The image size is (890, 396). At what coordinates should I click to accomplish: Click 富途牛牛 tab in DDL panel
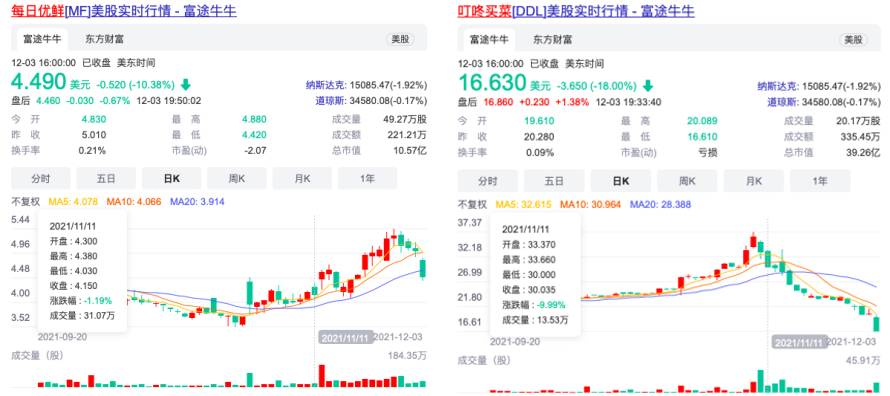click(x=488, y=39)
